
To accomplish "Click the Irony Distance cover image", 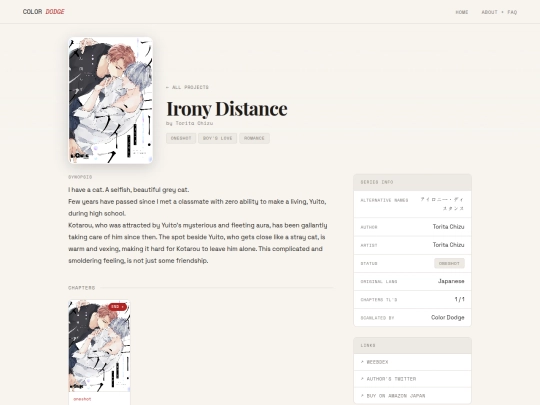I will pos(111,100).
